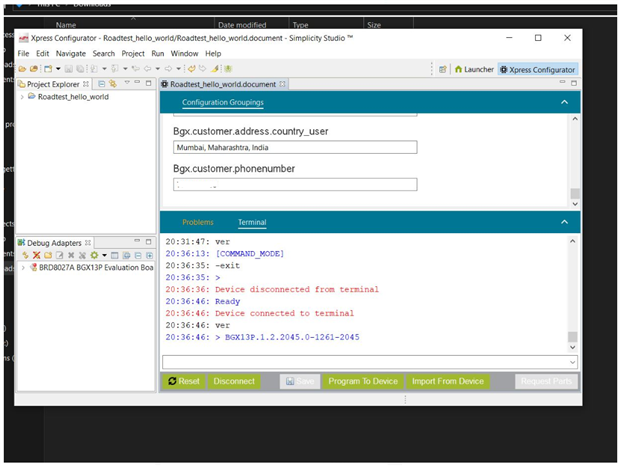Click the Open Perspective icon beside Launcher
620x466 pixels.
click(443, 69)
